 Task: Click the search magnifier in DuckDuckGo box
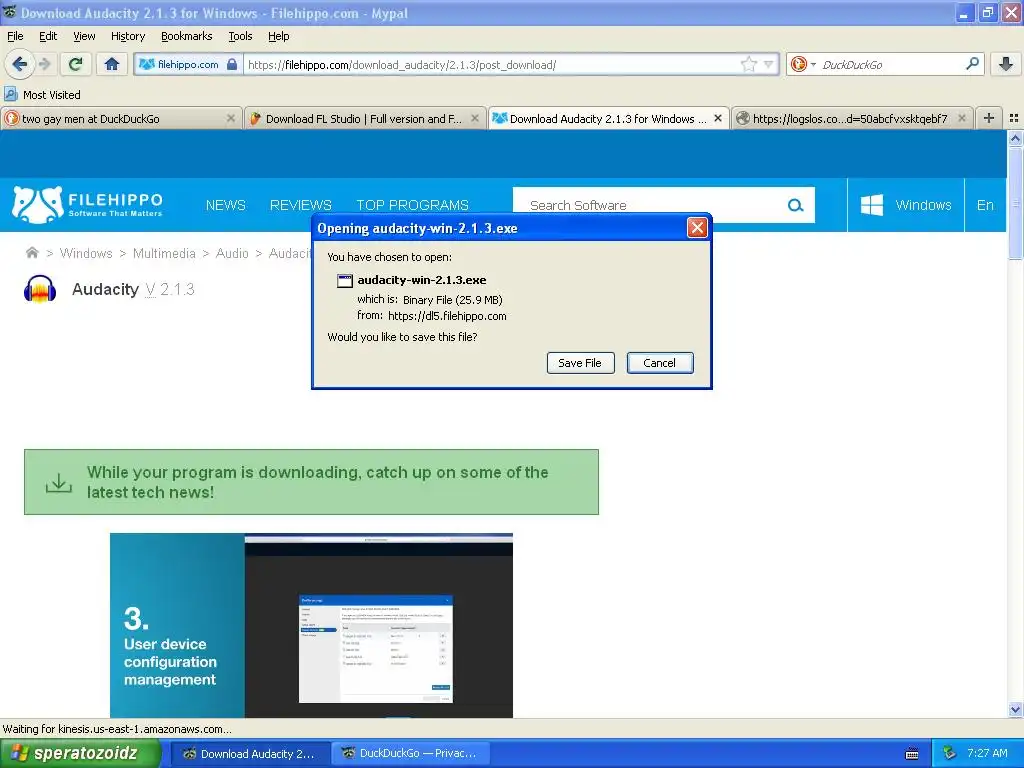pyautogui.click(x=972, y=63)
